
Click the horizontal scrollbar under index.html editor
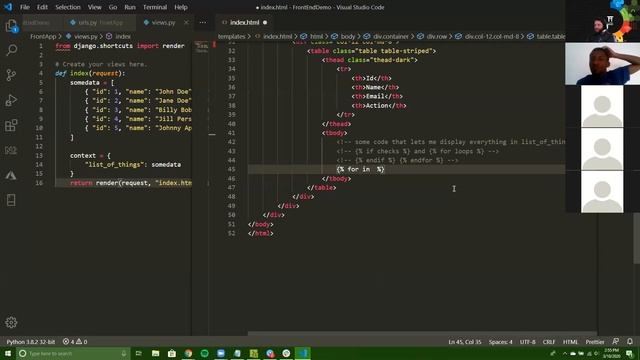pos(422,333)
